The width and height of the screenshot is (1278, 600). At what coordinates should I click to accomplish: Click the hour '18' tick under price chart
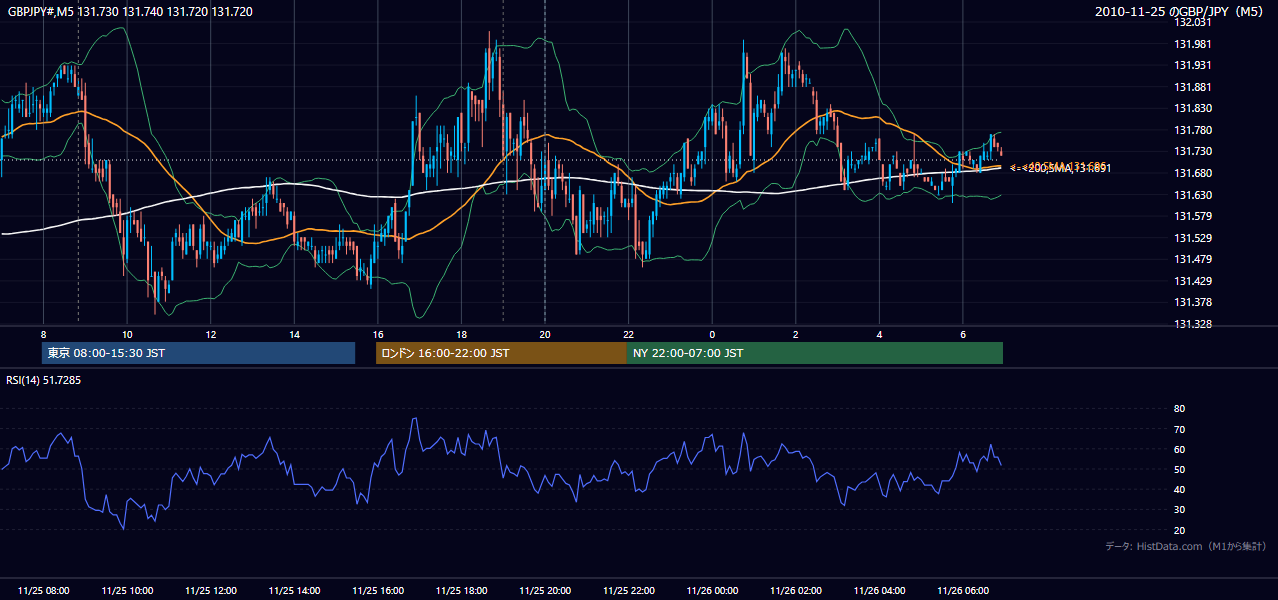point(461,333)
